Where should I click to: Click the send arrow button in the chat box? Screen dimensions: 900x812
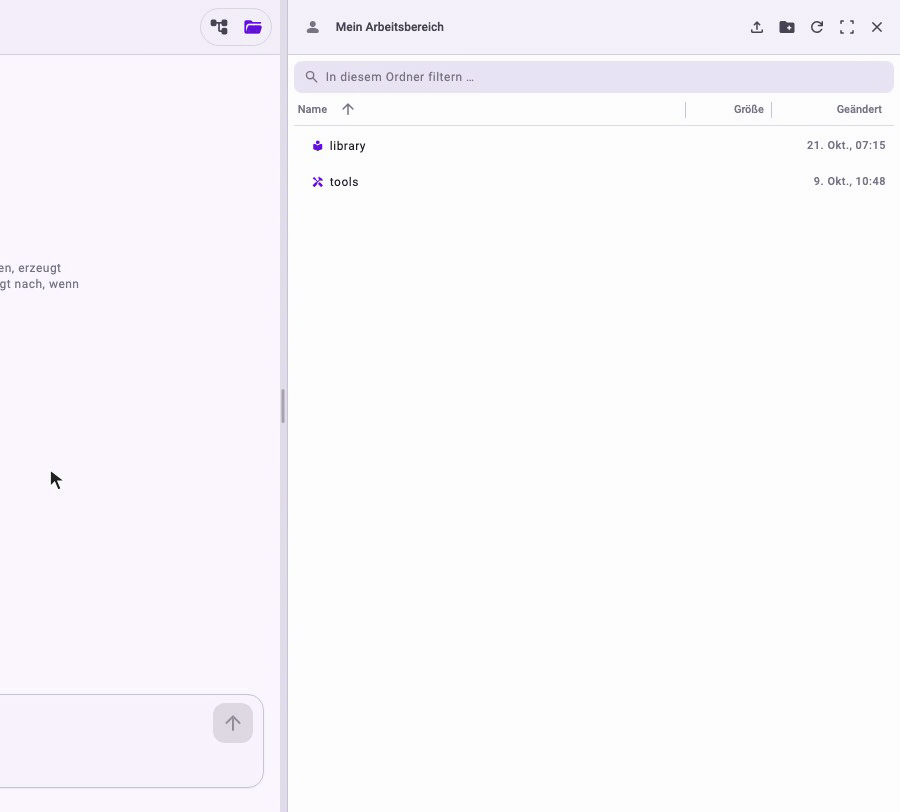pos(232,723)
